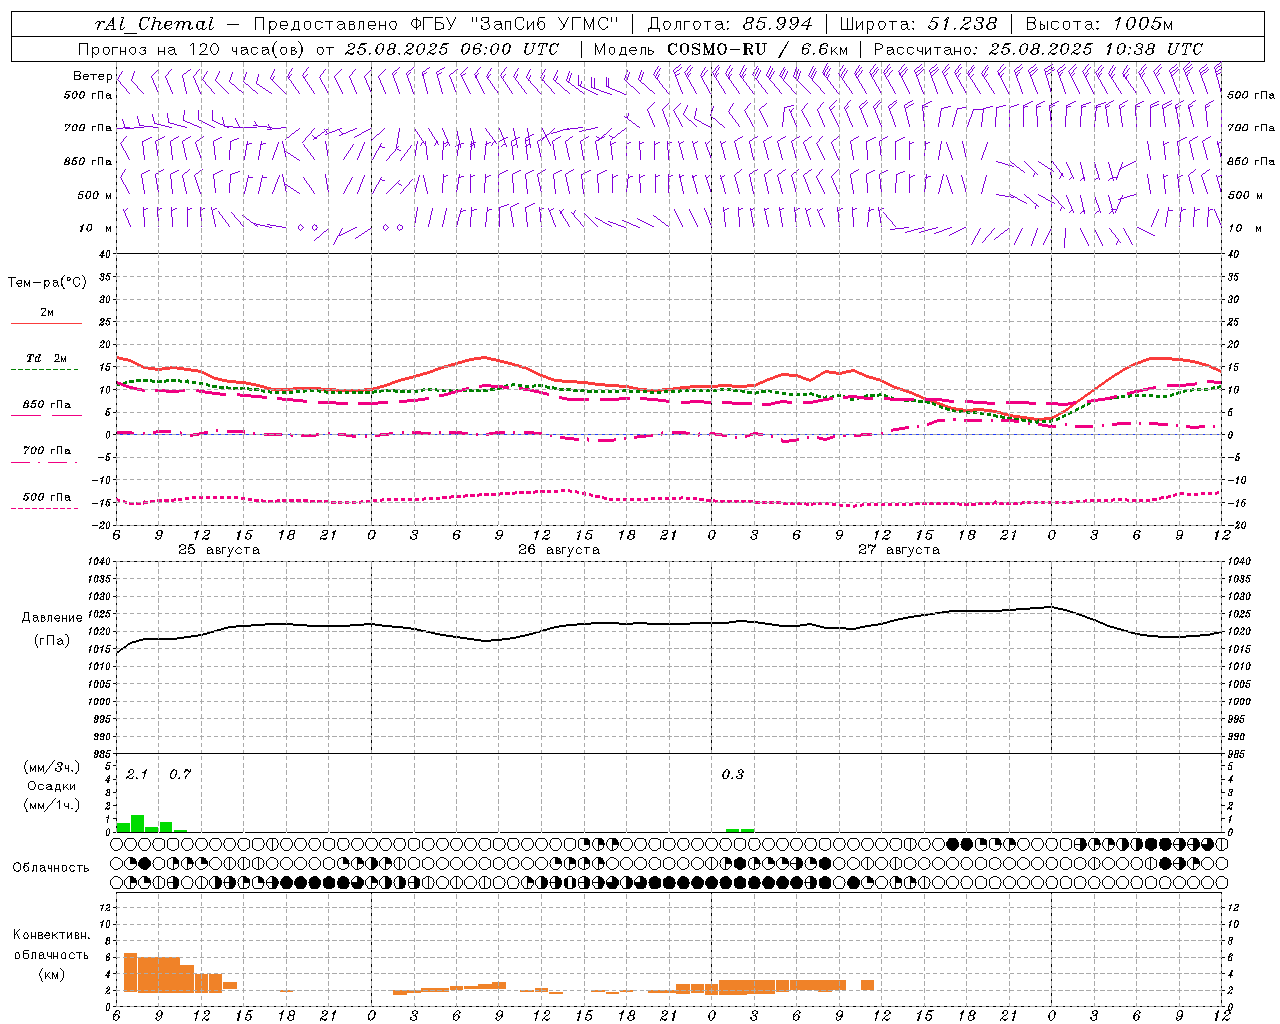This screenshot has height=1024, width=1280.
Task: Click the Тем-ра(°C) panel label
Action: click(x=47, y=282)
